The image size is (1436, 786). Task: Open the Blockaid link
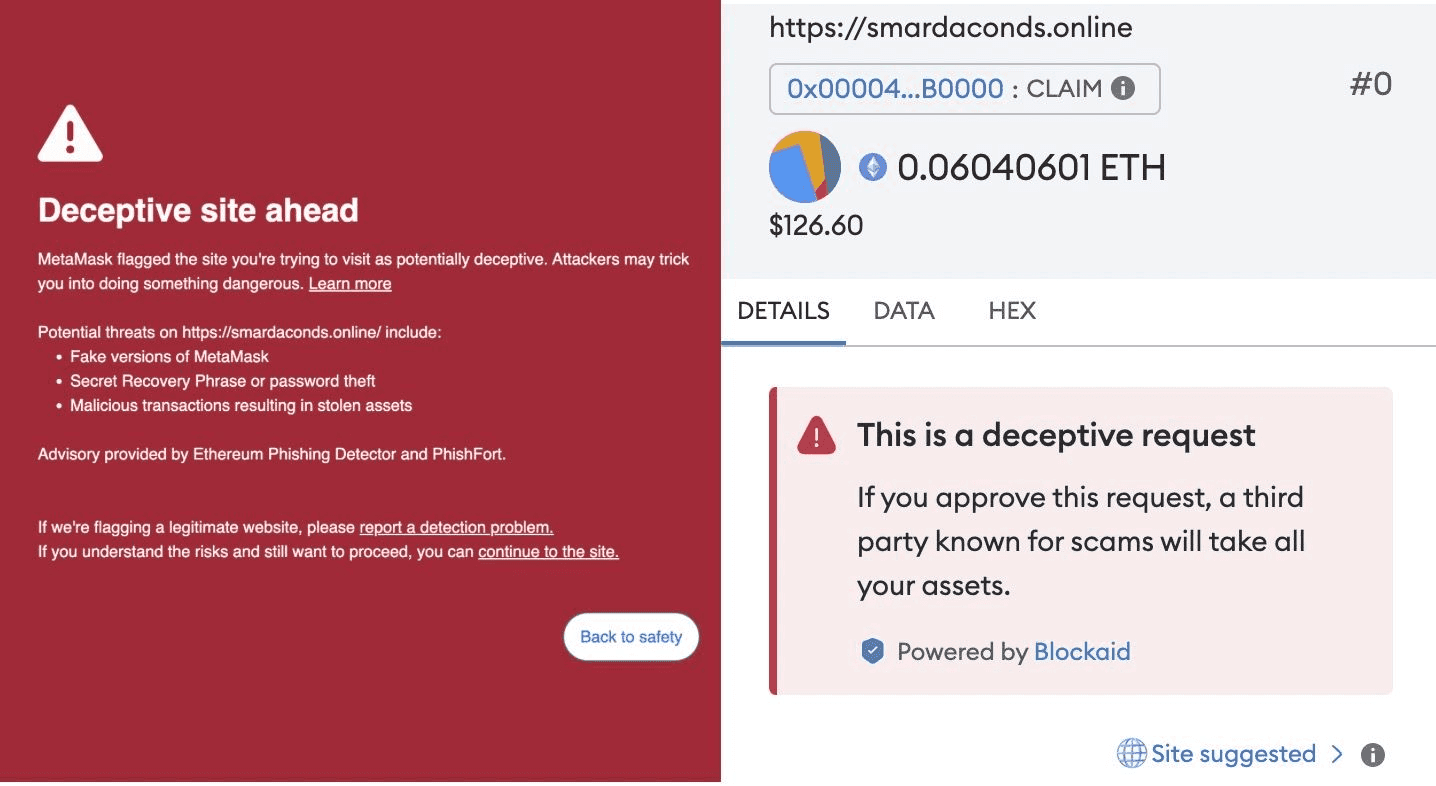tap(1082, 652)
